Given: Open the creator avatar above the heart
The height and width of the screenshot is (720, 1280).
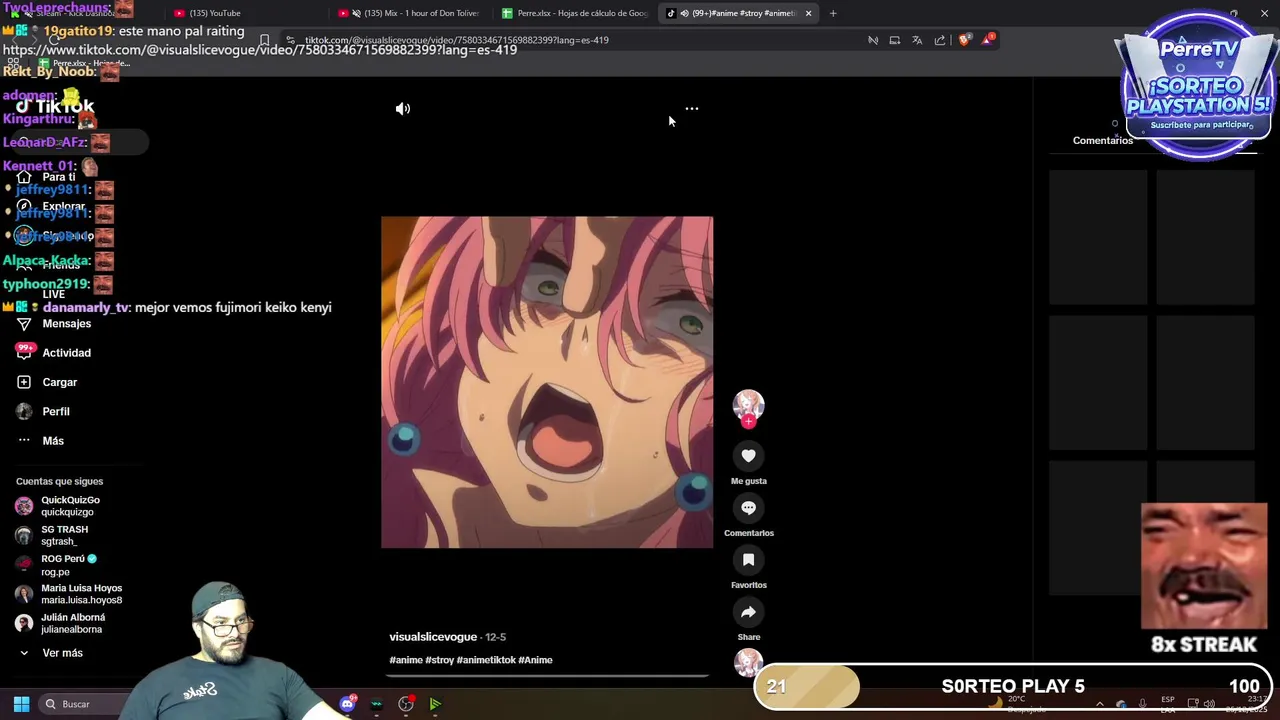Looking at the screenshot, I should coord(748,404).
